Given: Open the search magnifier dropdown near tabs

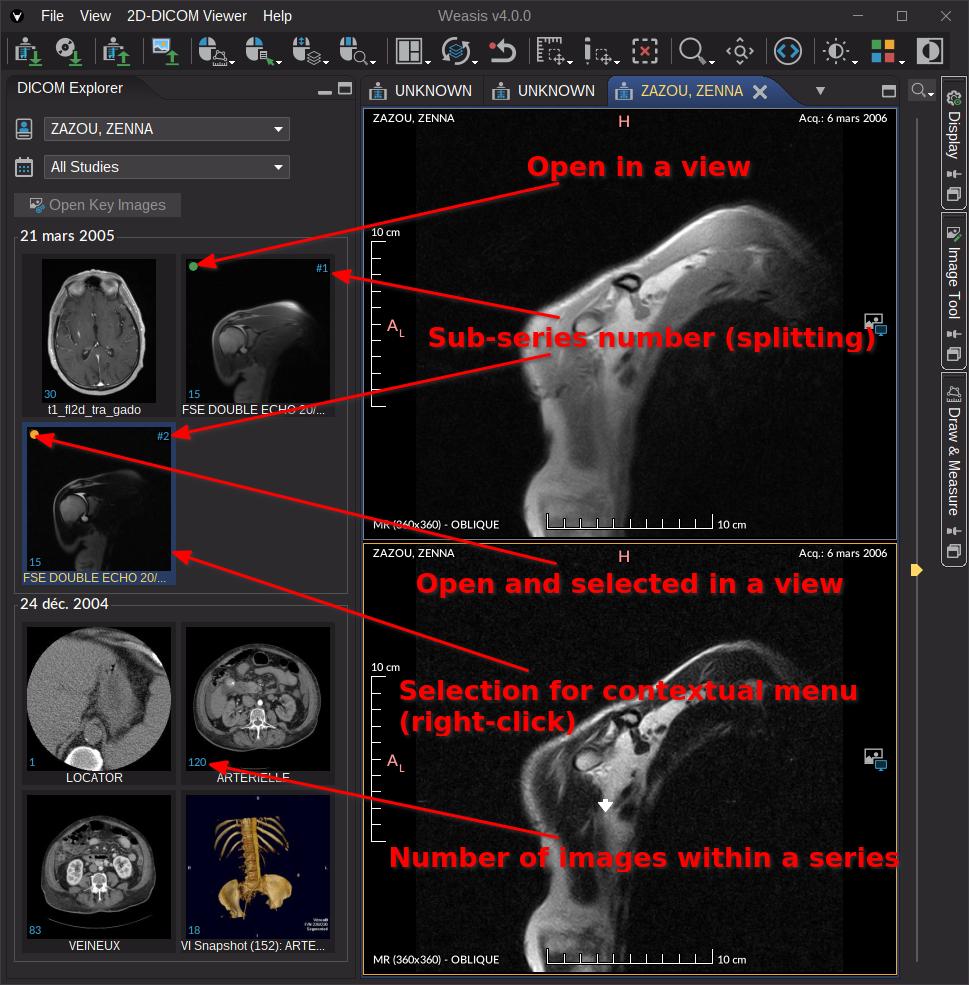Looking at the screenshot, I should (x=923, y=91).
